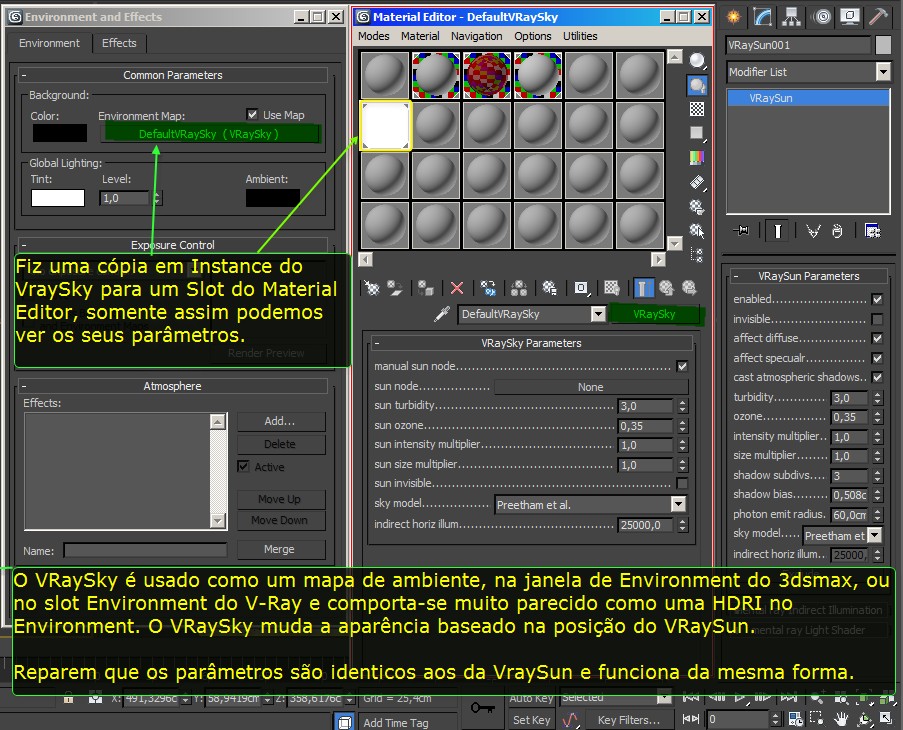Click the key lock icon in status bar

483,707
